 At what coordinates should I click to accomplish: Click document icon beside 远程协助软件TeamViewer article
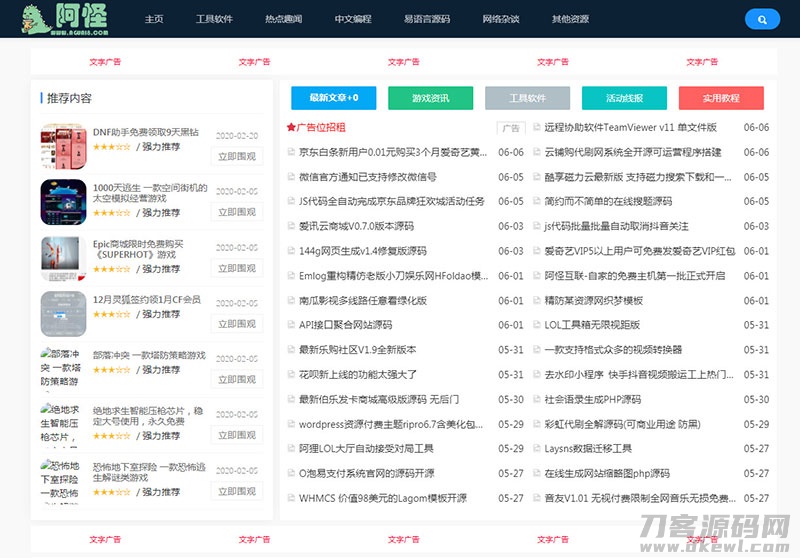[x=535, y=128]
